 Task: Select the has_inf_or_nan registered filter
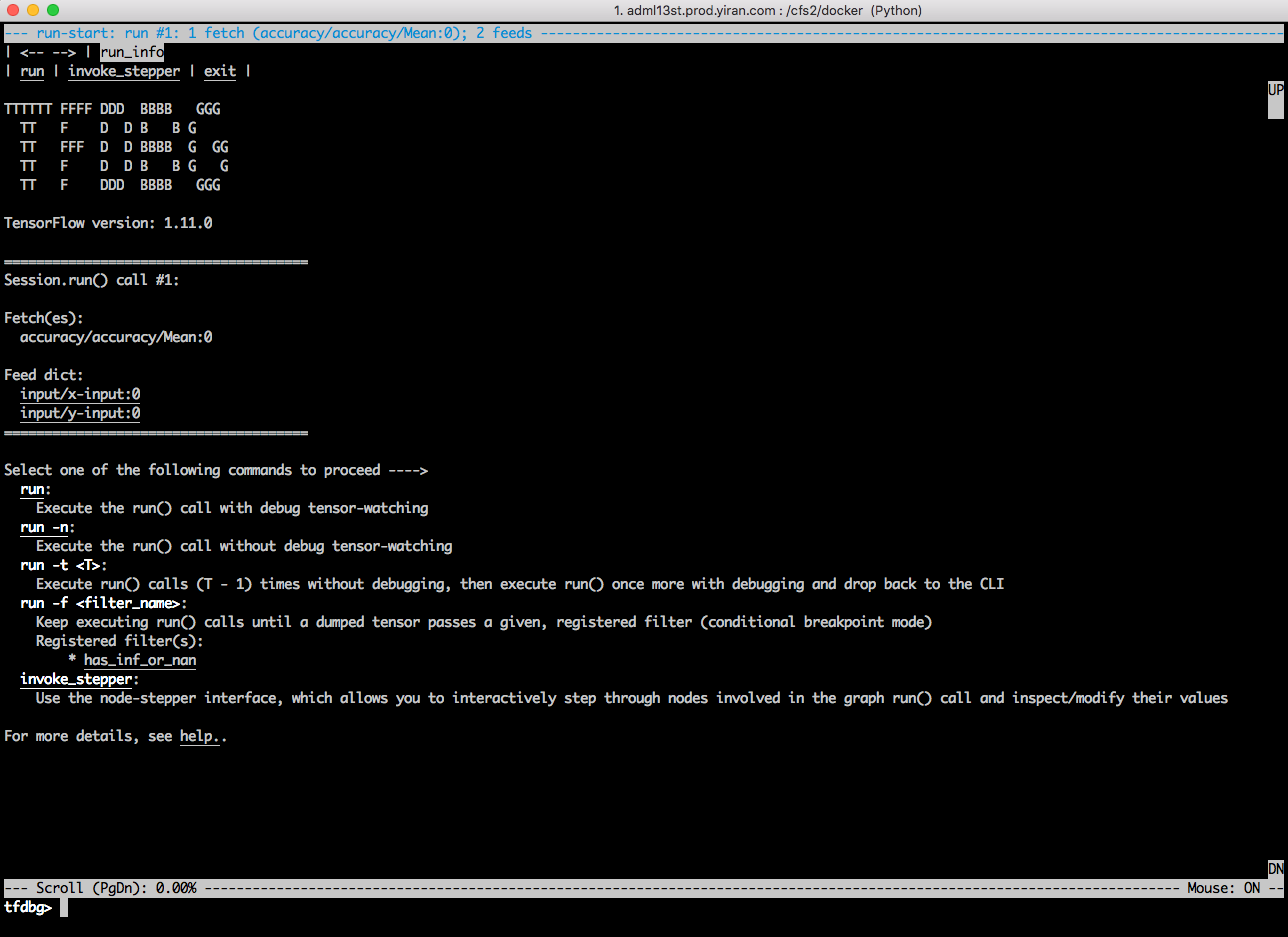(140, 660)
